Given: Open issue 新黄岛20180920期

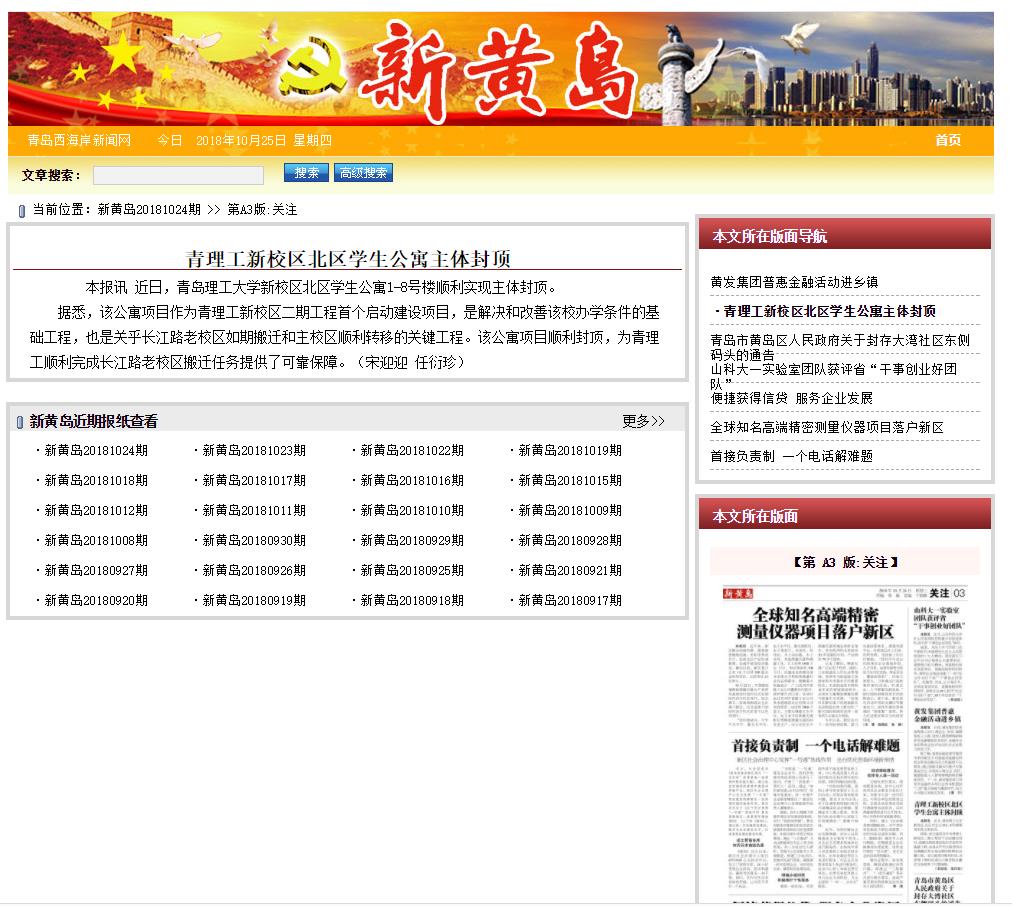Looking at the screenshot, I should (x=96, y=601).
